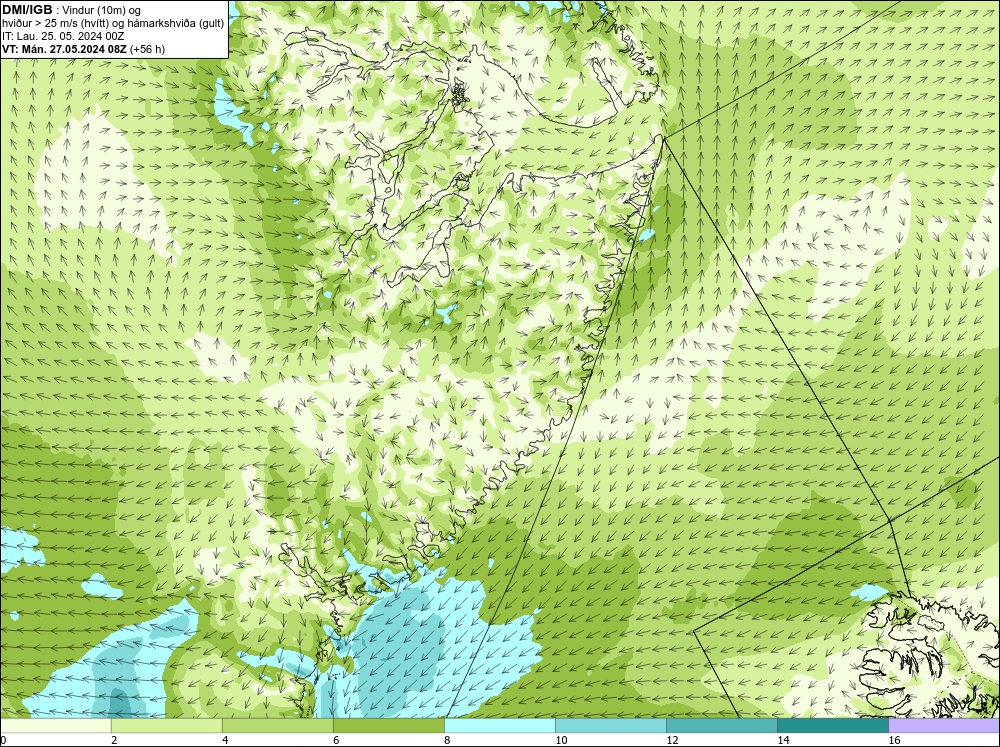Click the legend tick label 16
This screenshot has width=1000, height=747.
894,740
